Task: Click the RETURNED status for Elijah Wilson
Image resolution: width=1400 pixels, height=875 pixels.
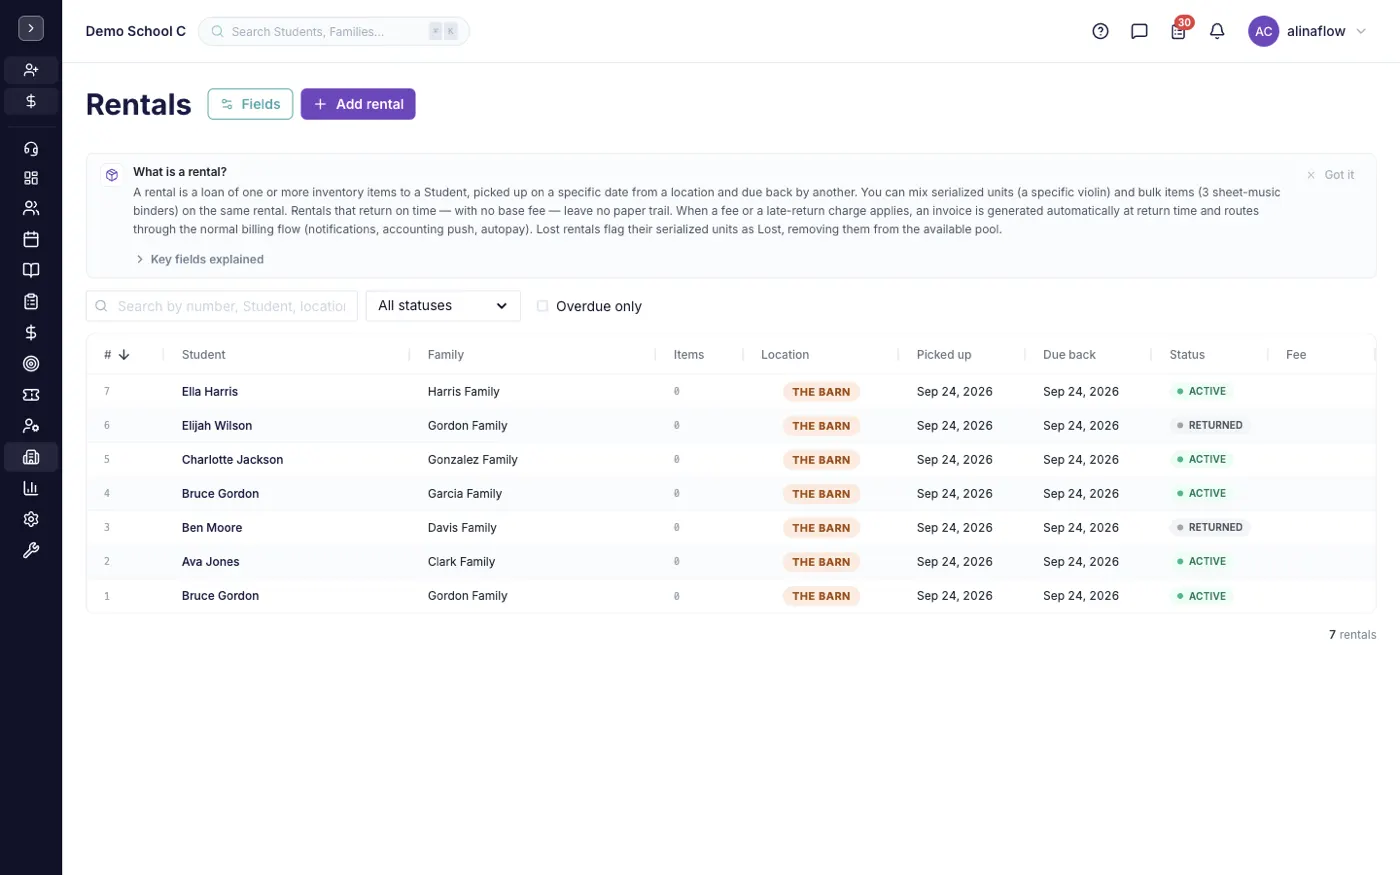Action: [1209, 426]
